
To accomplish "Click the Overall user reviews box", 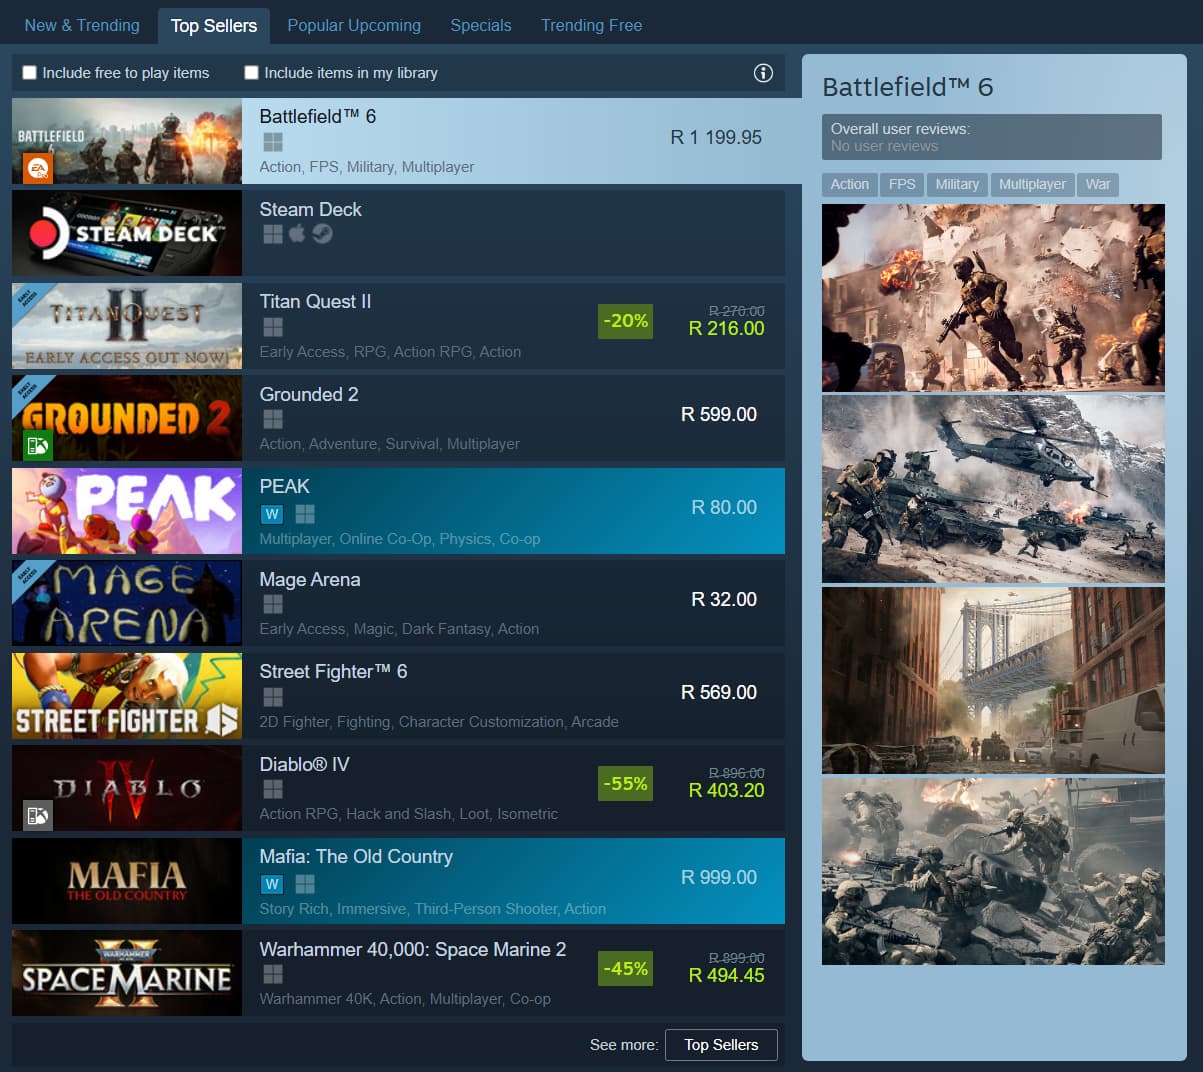I will click(992, 137).
